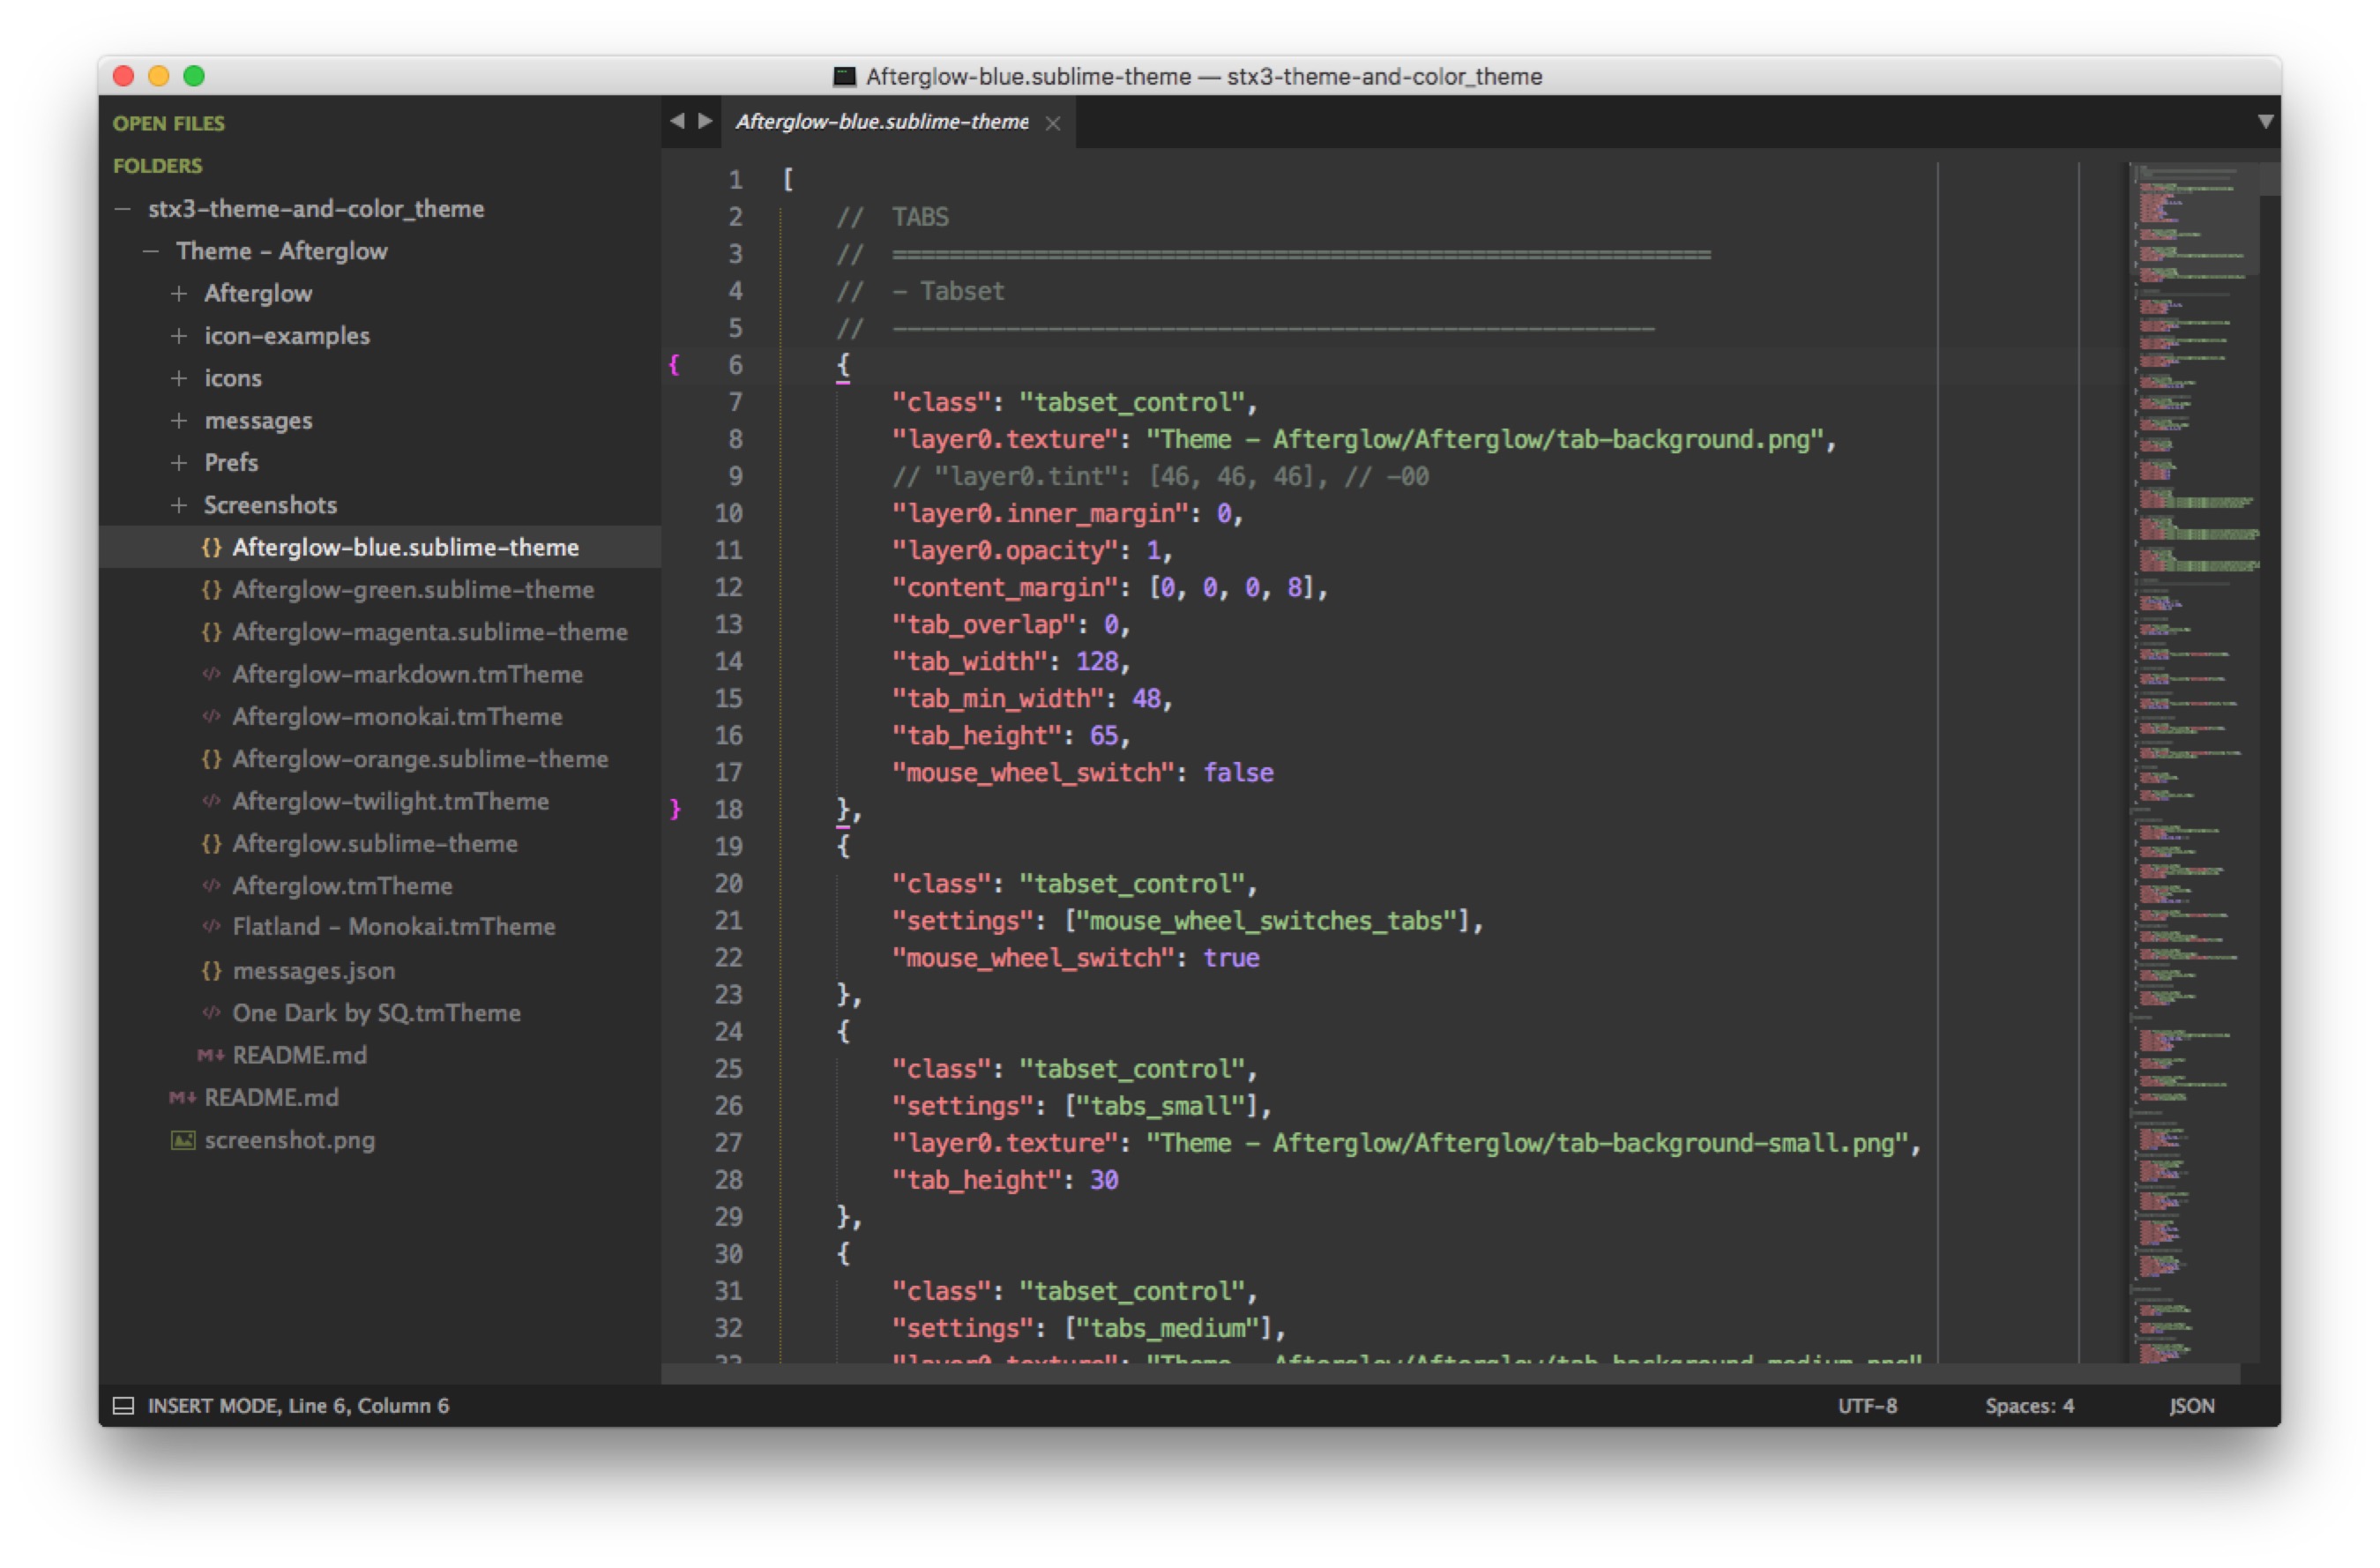Viewport: 2380px width, 1568px height.
Task: Click the file icon in the window title bar
Action: [845, 77]
